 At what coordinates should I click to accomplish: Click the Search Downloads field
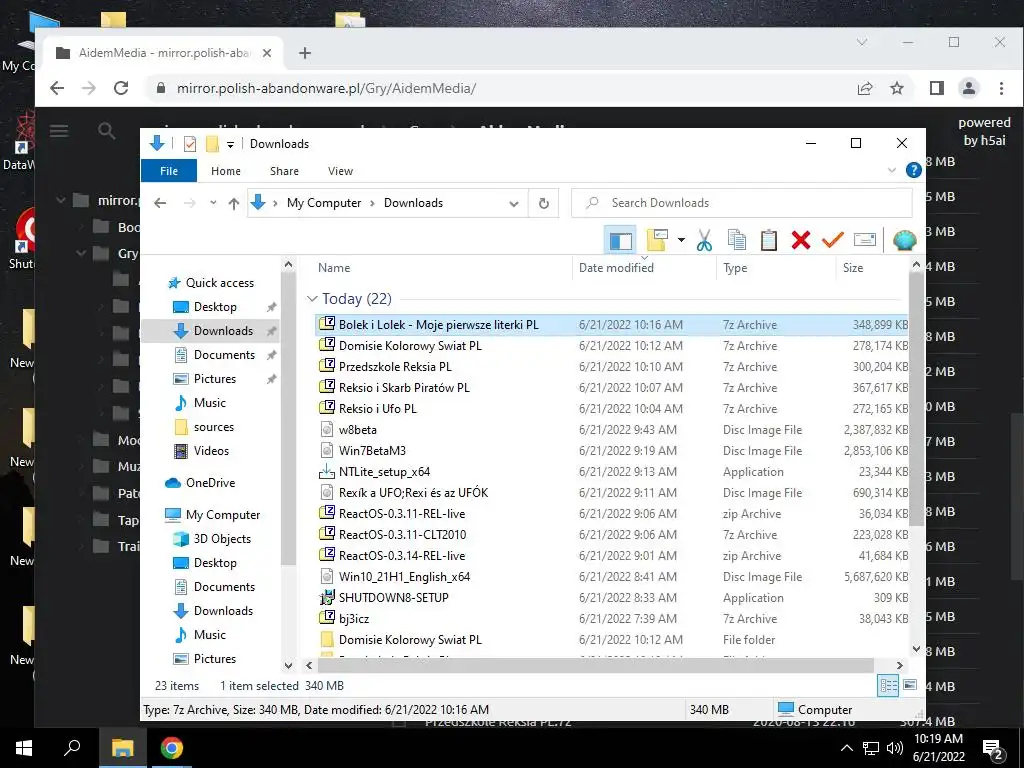[x=742, y=203]
